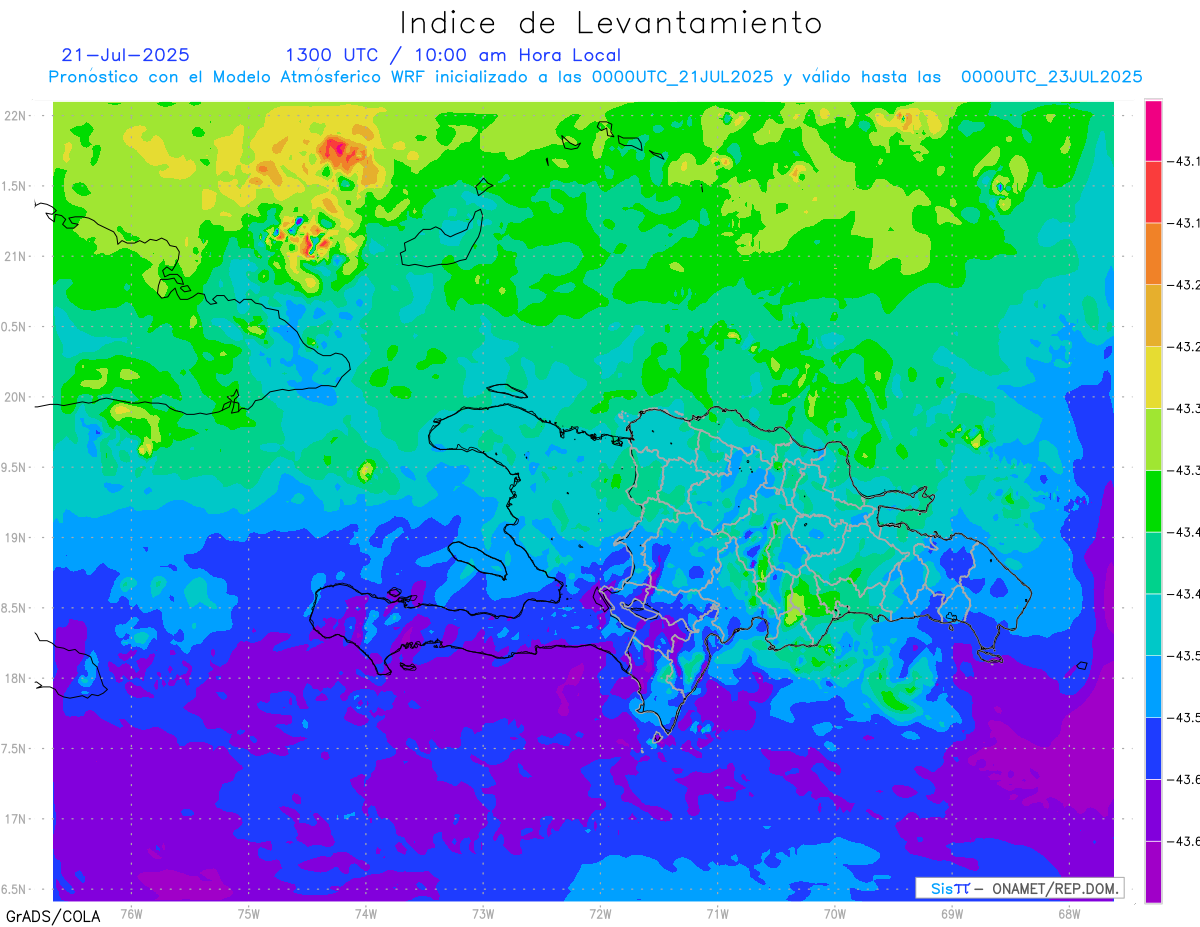1200x927 pixels.
Task: Pick the turquoise swatch in the colorbar
Action: (x=1153, y=625)
